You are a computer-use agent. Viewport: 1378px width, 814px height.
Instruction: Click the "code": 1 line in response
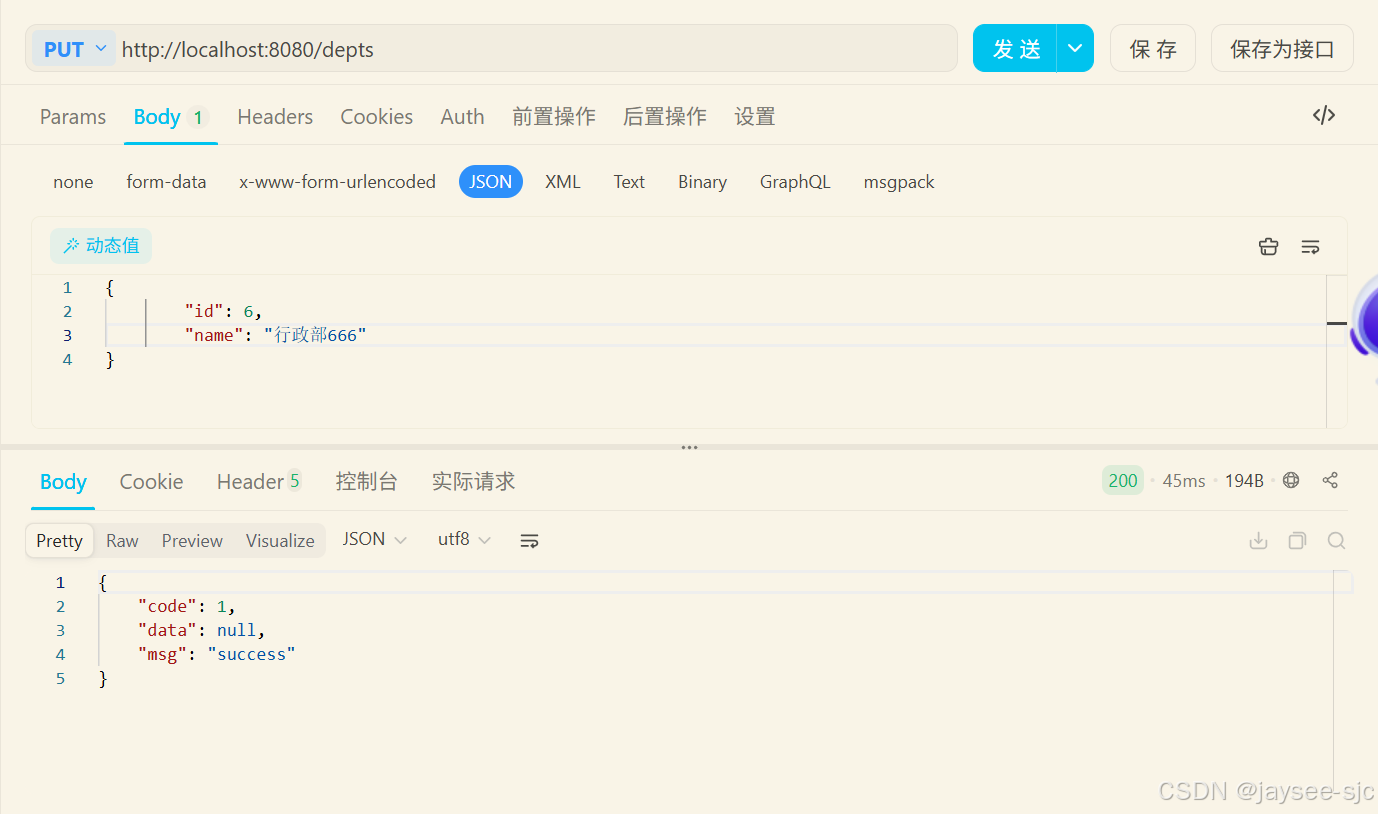click(x=187, y=606)
